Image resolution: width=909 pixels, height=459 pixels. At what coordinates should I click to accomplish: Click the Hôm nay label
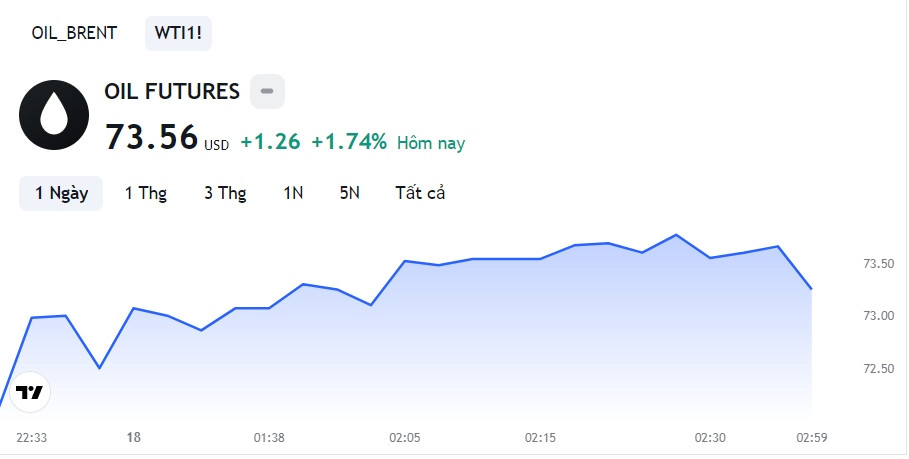coord(431,143)
